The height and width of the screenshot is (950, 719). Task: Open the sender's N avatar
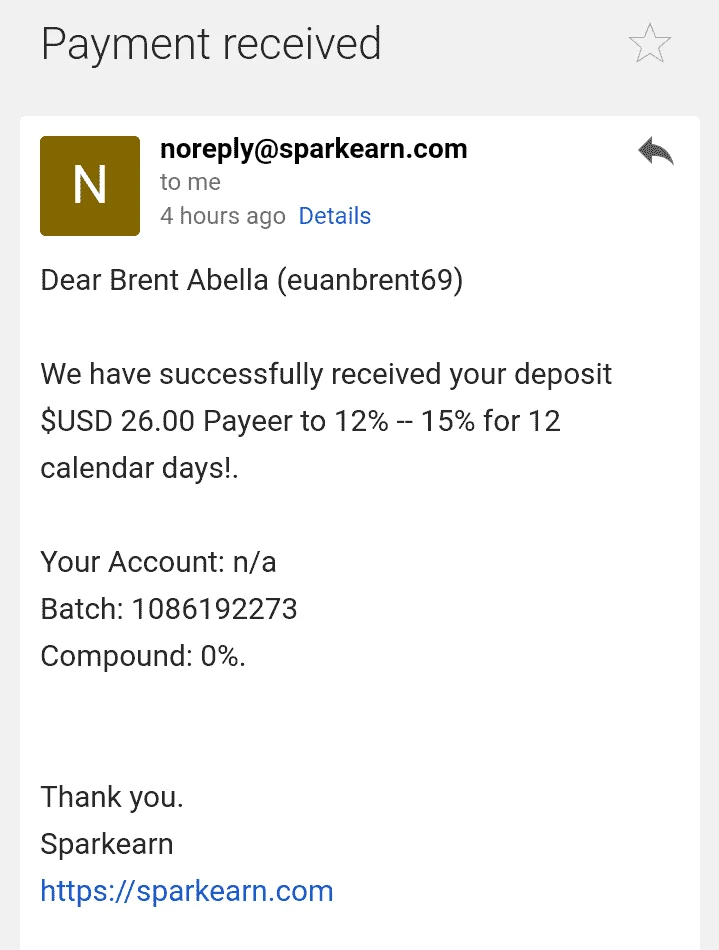90,185
